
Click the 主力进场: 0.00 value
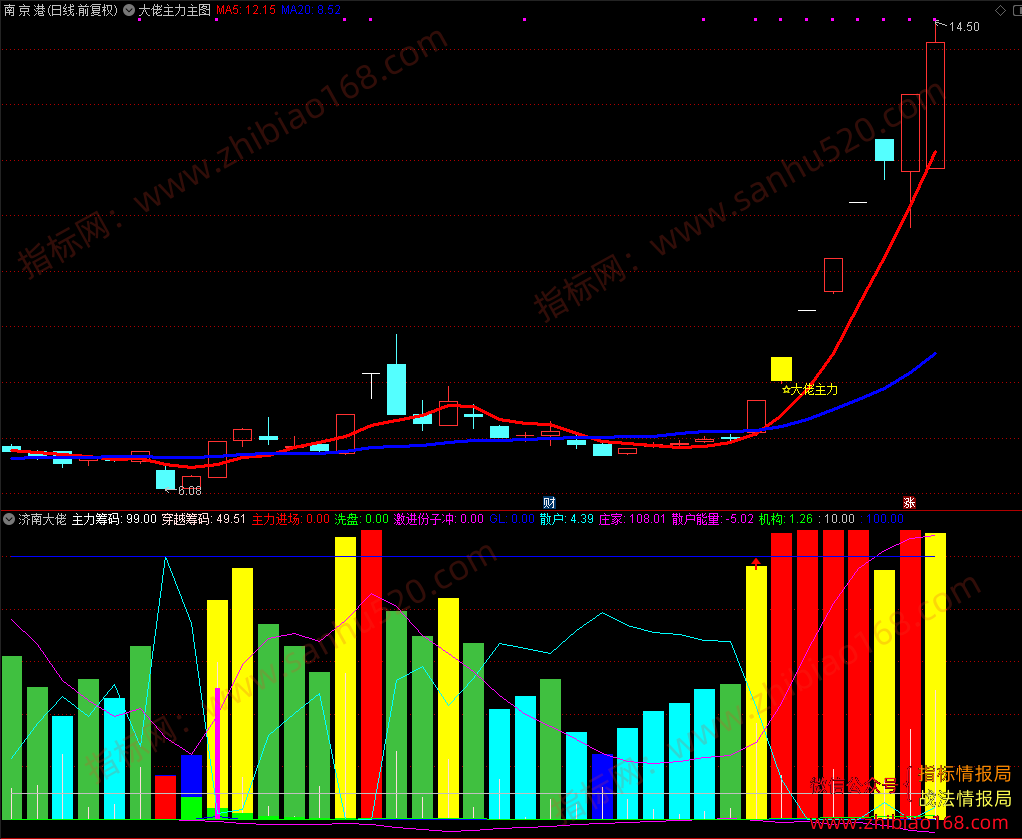coord(291,519)
